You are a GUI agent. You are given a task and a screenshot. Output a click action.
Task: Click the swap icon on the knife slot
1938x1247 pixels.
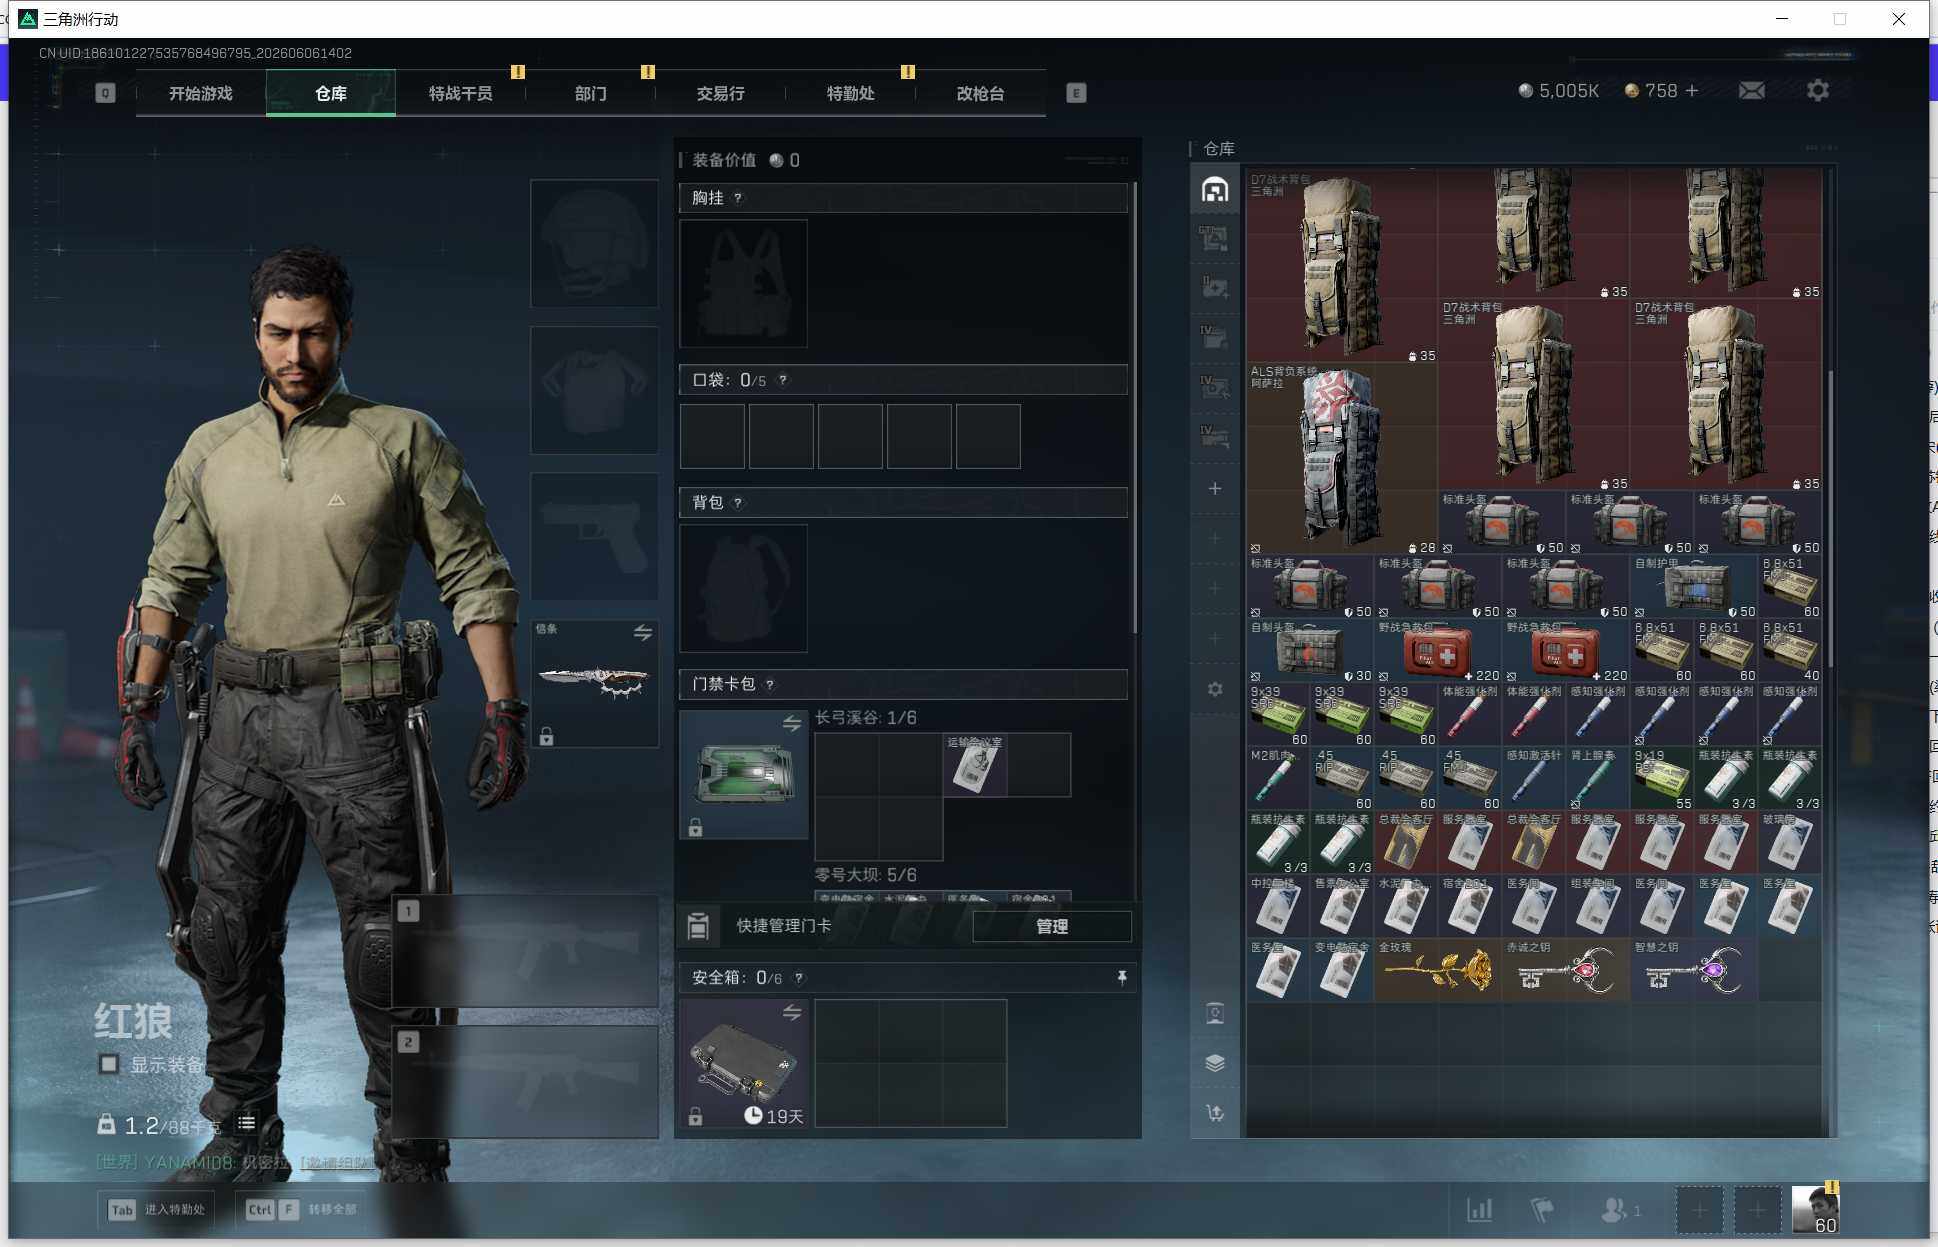(642, 633)
